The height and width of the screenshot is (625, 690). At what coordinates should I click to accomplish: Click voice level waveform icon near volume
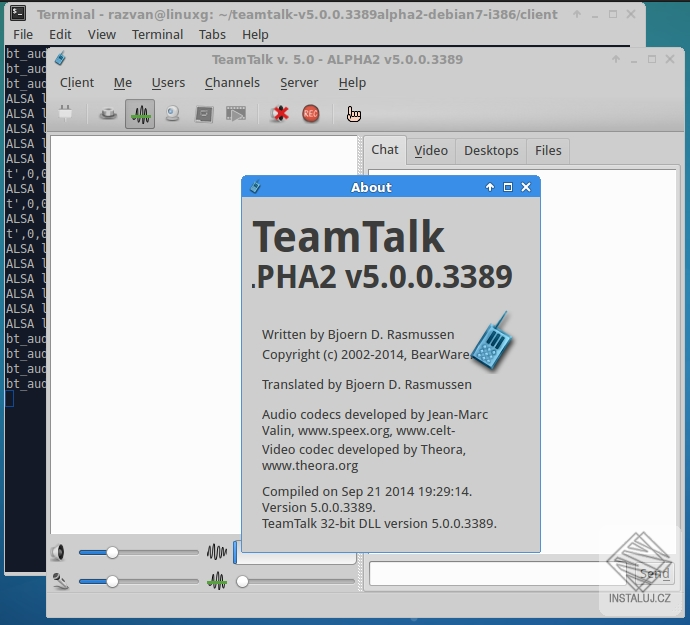(x=217, y=552)
